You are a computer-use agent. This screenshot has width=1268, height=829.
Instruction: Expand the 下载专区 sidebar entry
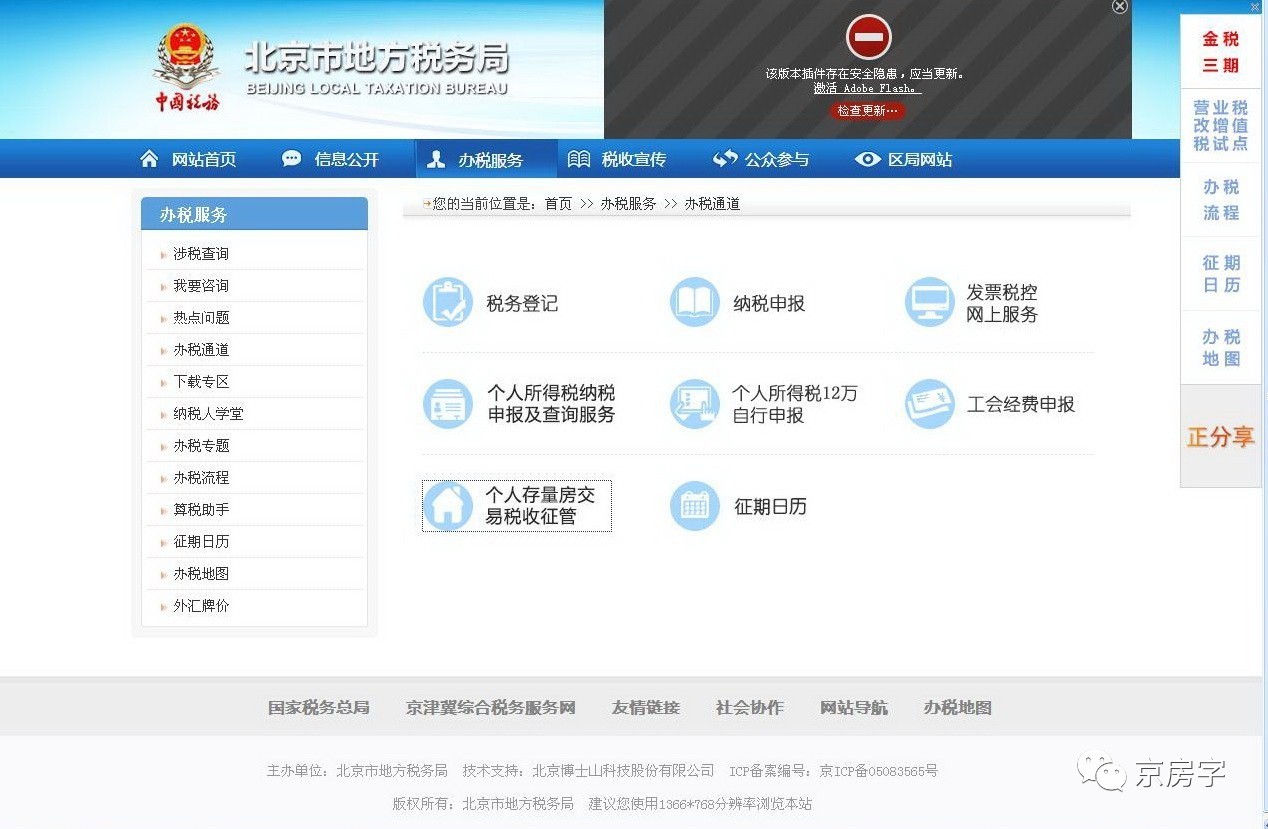pos(201,381)
